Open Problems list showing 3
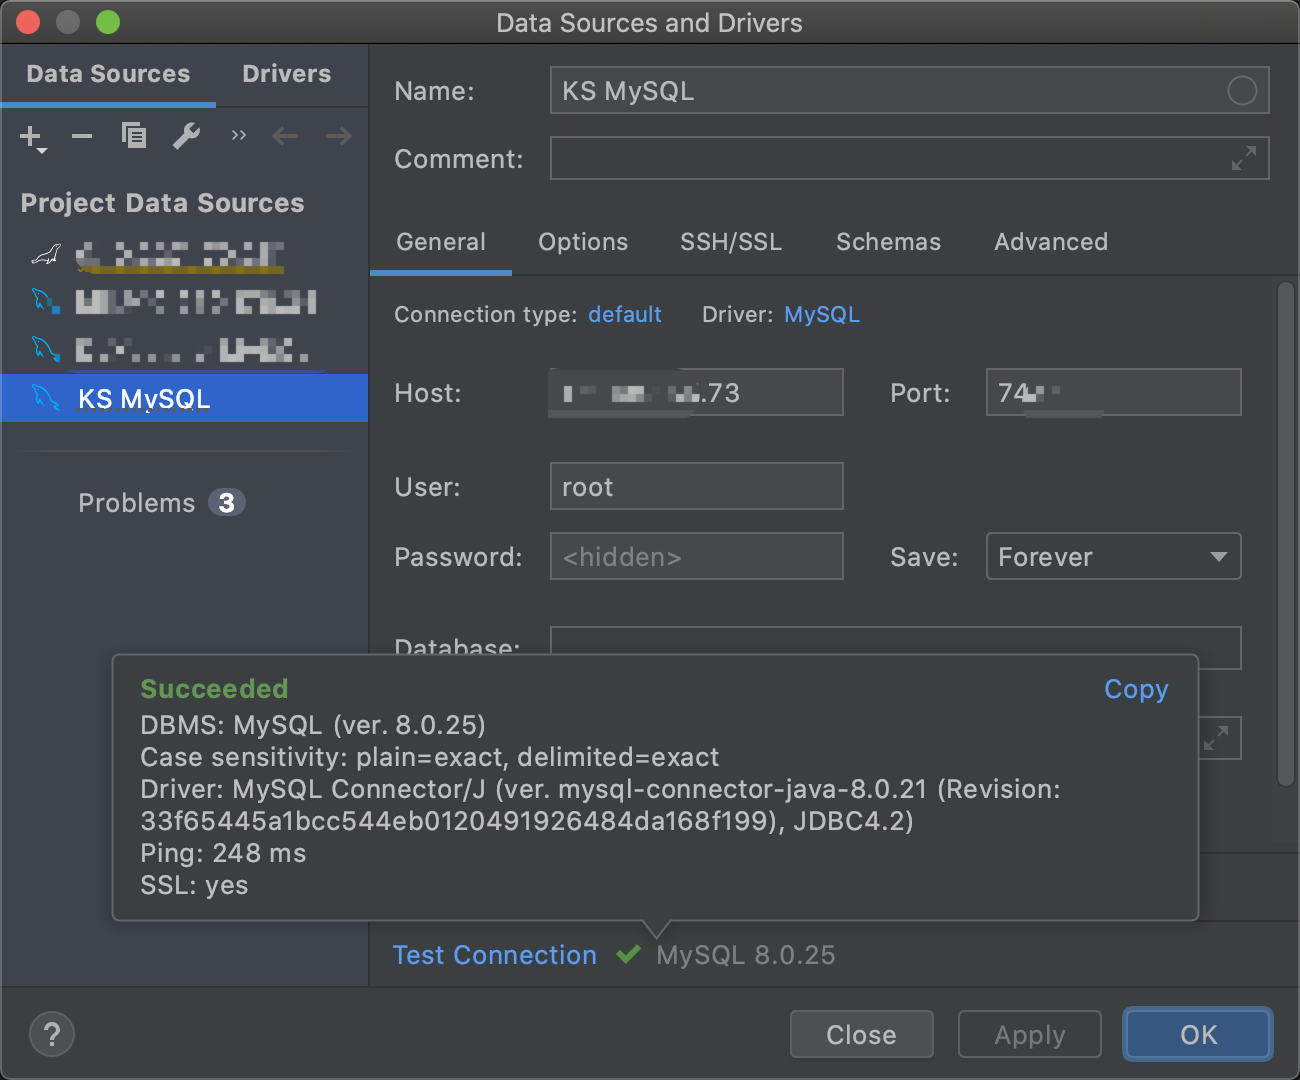Viewport: 1300px width, 1080px height. tap(161, 503)
